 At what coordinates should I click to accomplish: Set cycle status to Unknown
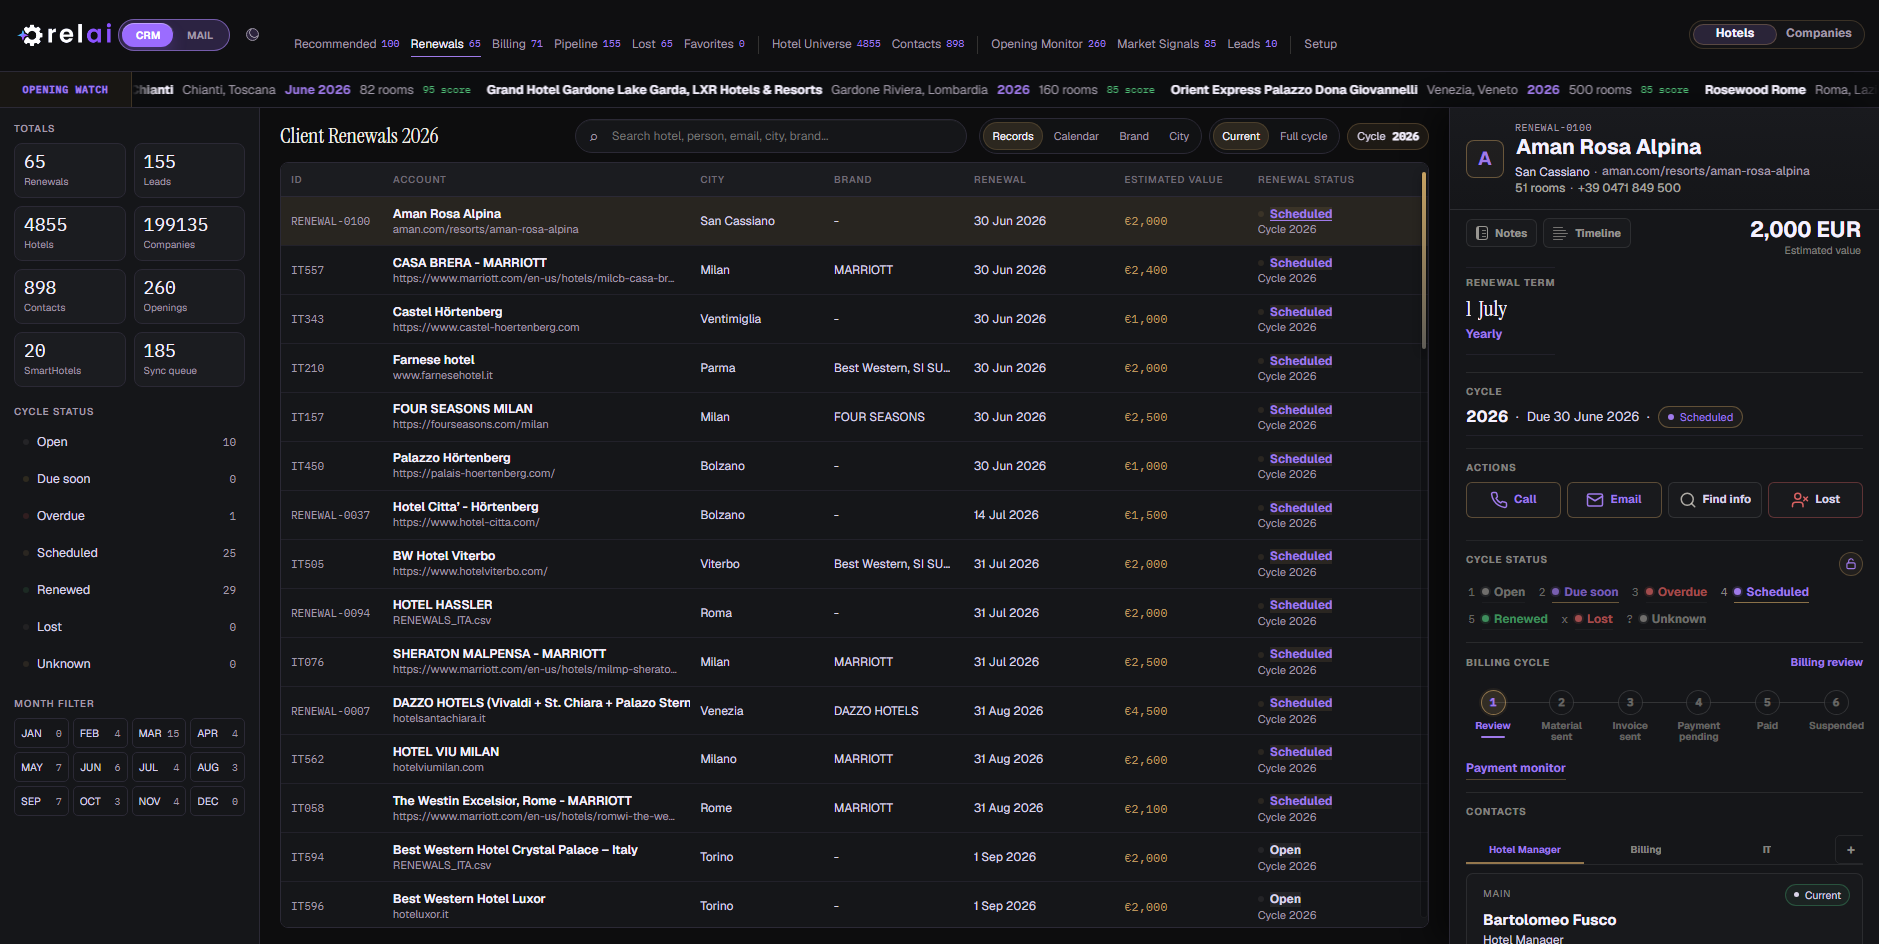tap(1672, 619)
